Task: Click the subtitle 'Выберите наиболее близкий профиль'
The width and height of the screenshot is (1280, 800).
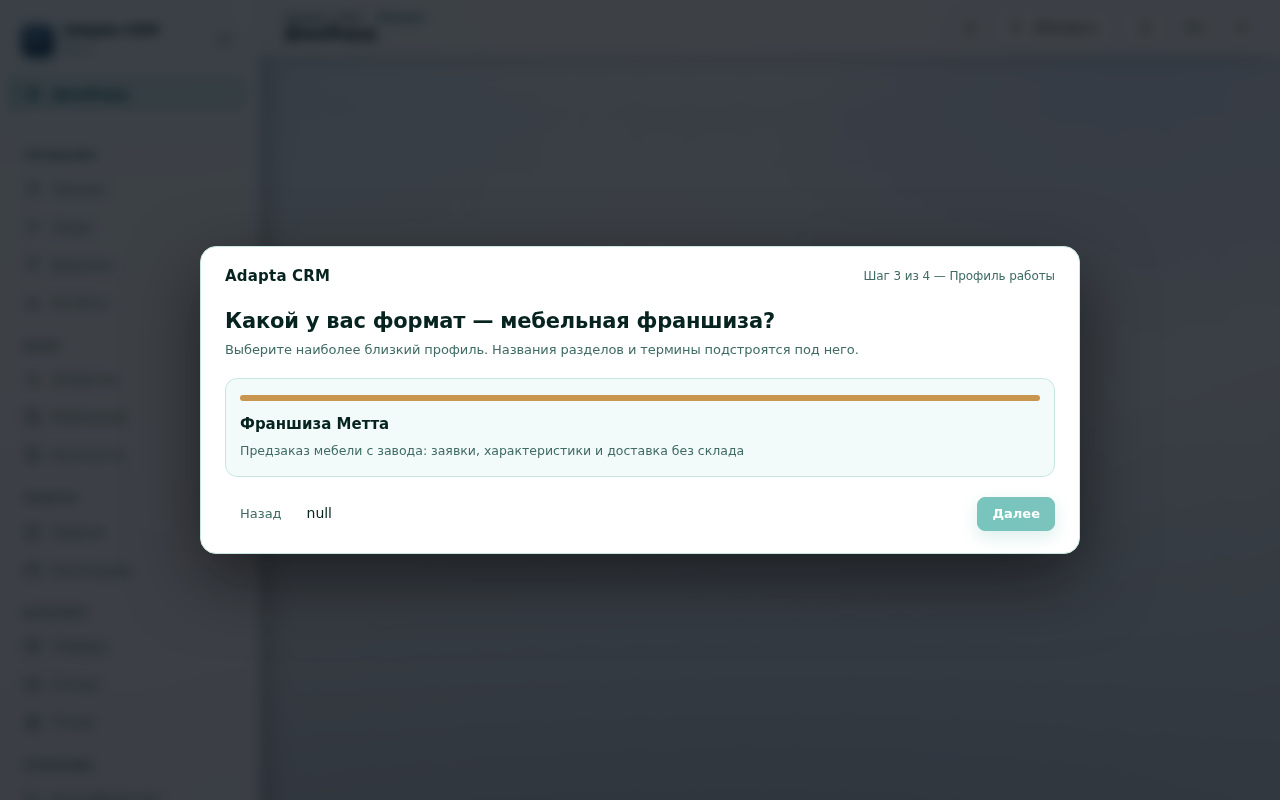Action: click(x=541, y=350)
